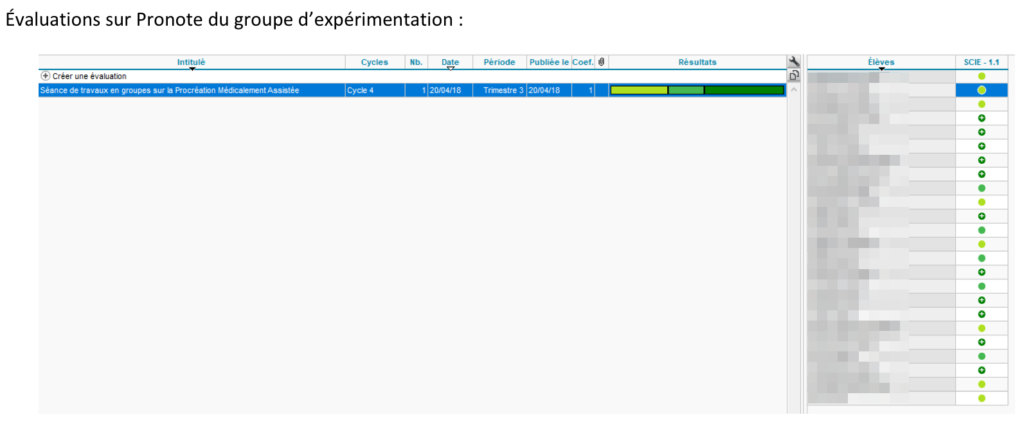Click the plus icon to create an evaluation
Screen dimensions: 1024x424
tap(46, 76)
